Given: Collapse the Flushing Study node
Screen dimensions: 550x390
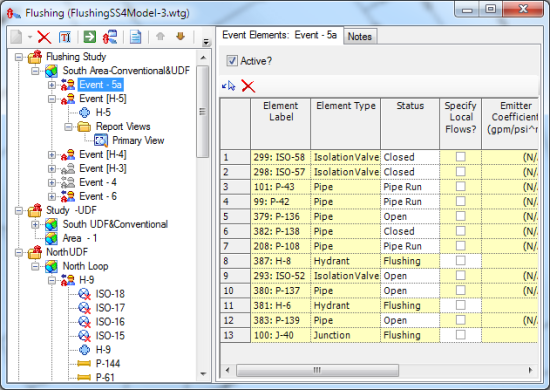Looking at the screenshot, I should [19, 57].
